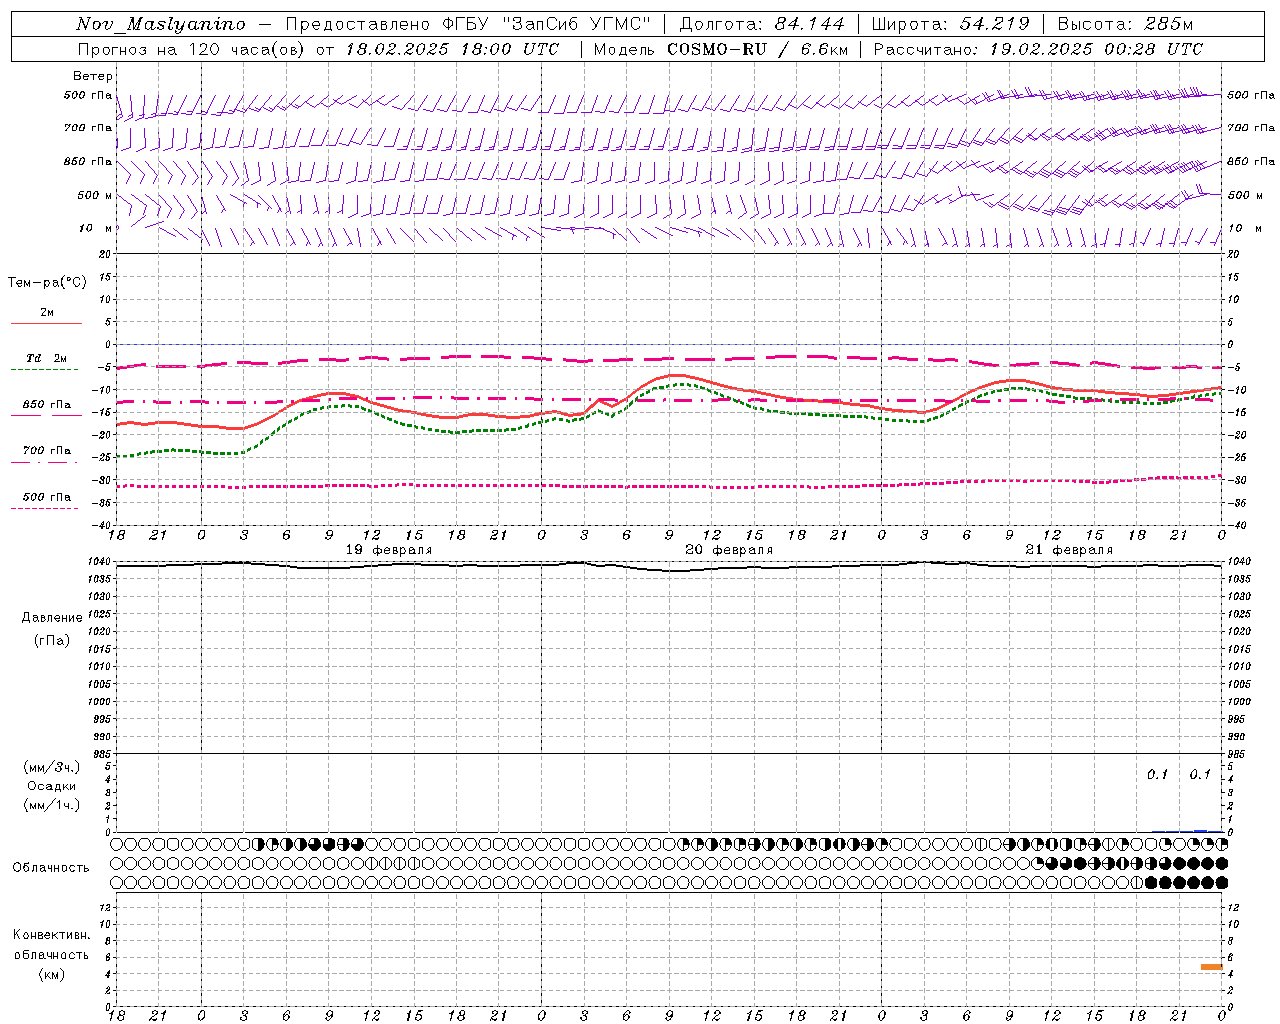Click the (гПа) unit under Давление
The image size is (1280, 1024).
(52, 640)
